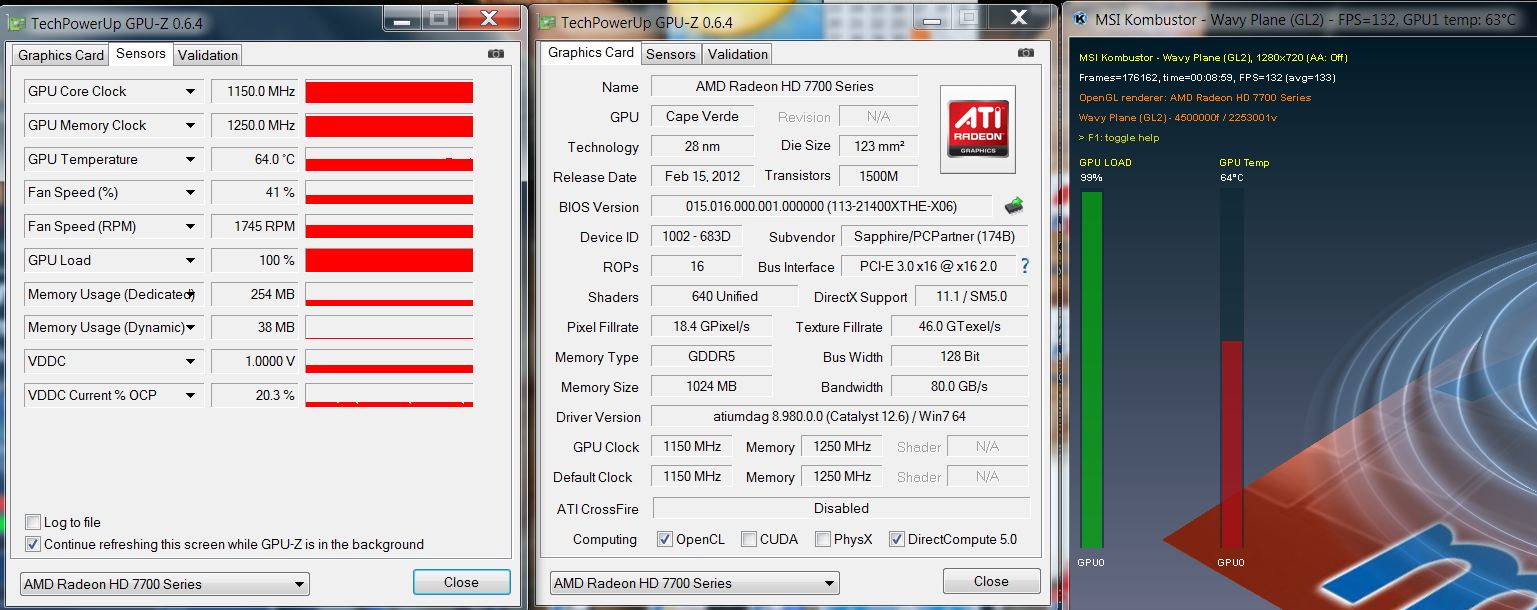Click the 18.4 GPixel/s pixel fillrate field
Image resolution: width=1537 pixels, height=610 pixels.
click(712, 326)
